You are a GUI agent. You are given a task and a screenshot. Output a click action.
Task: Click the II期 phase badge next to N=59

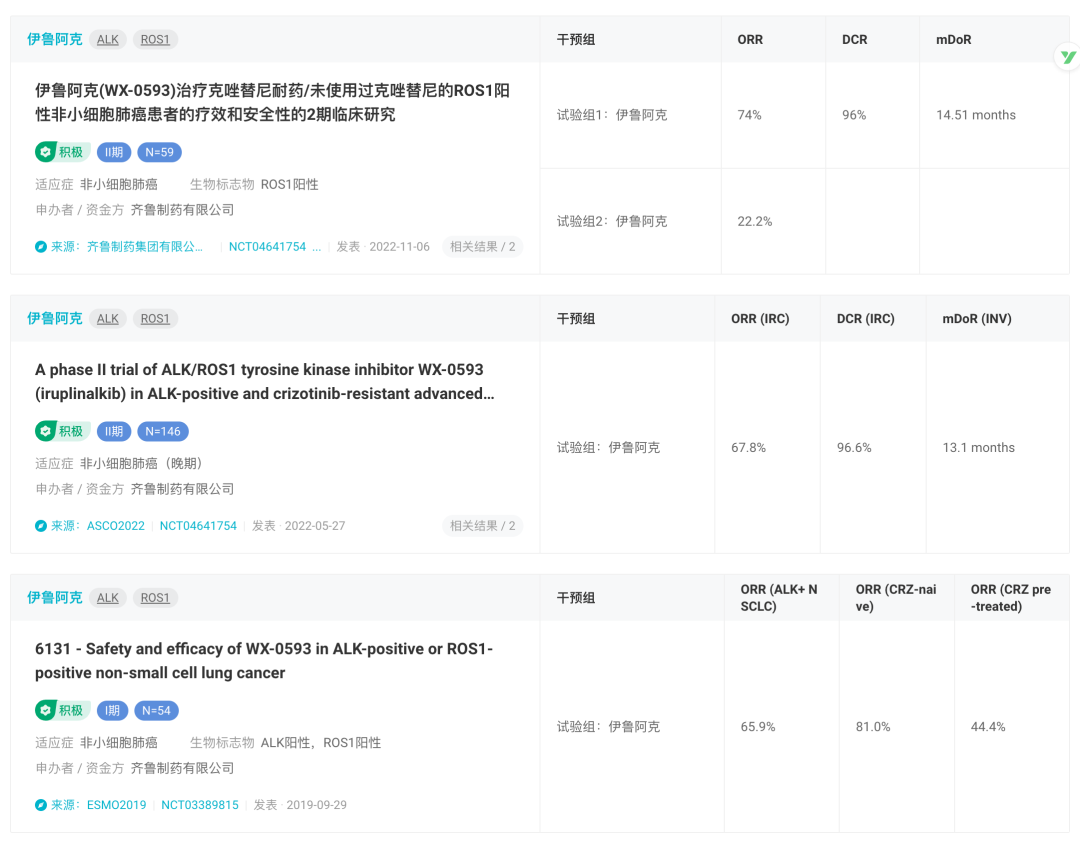point(114,152)
